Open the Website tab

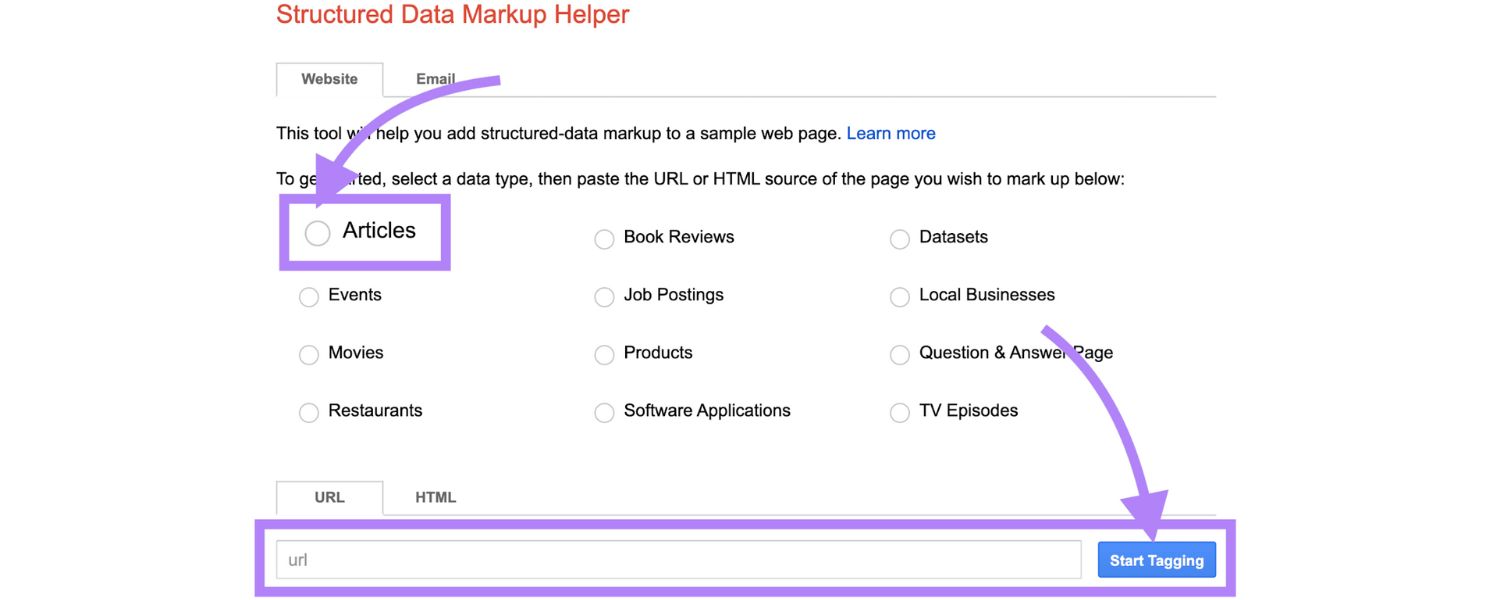(x=329, y=79)
